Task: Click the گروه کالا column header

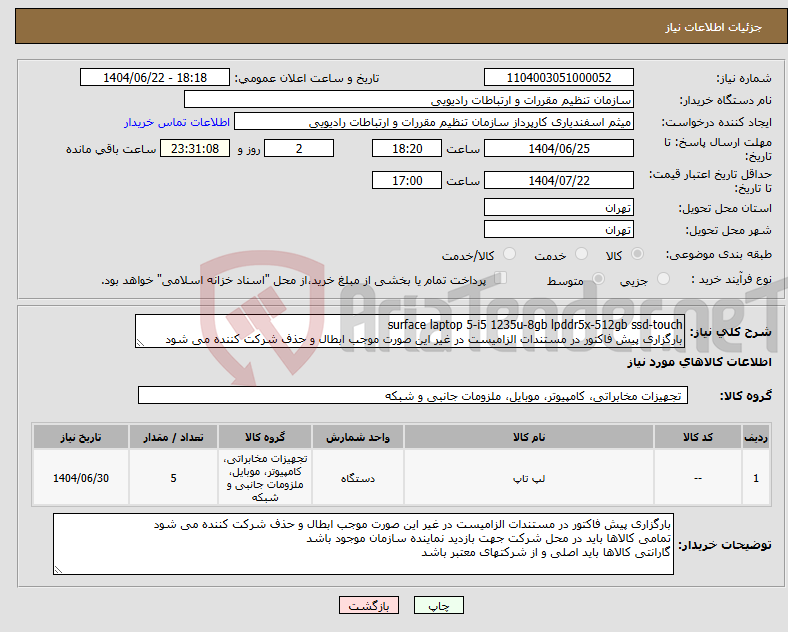Action: click(x=265, y=437)
